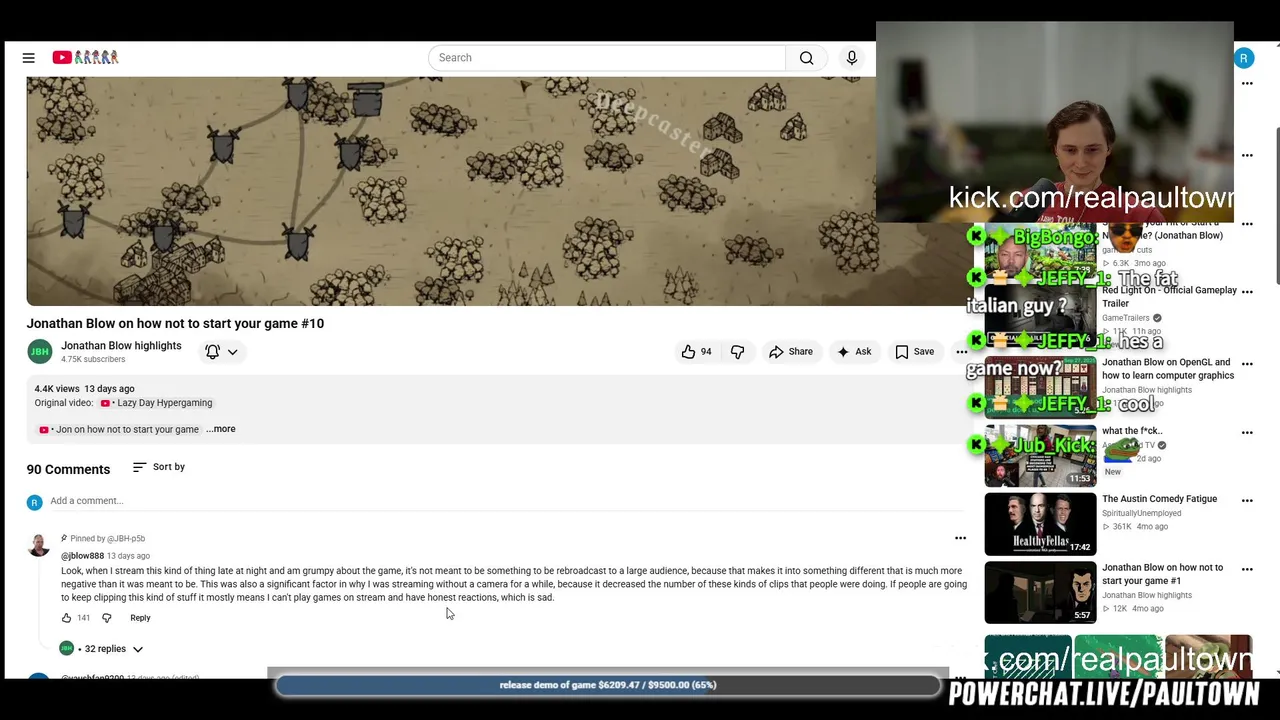
Task: Open @jblow888 username link
Action: [x=82, y=556]
